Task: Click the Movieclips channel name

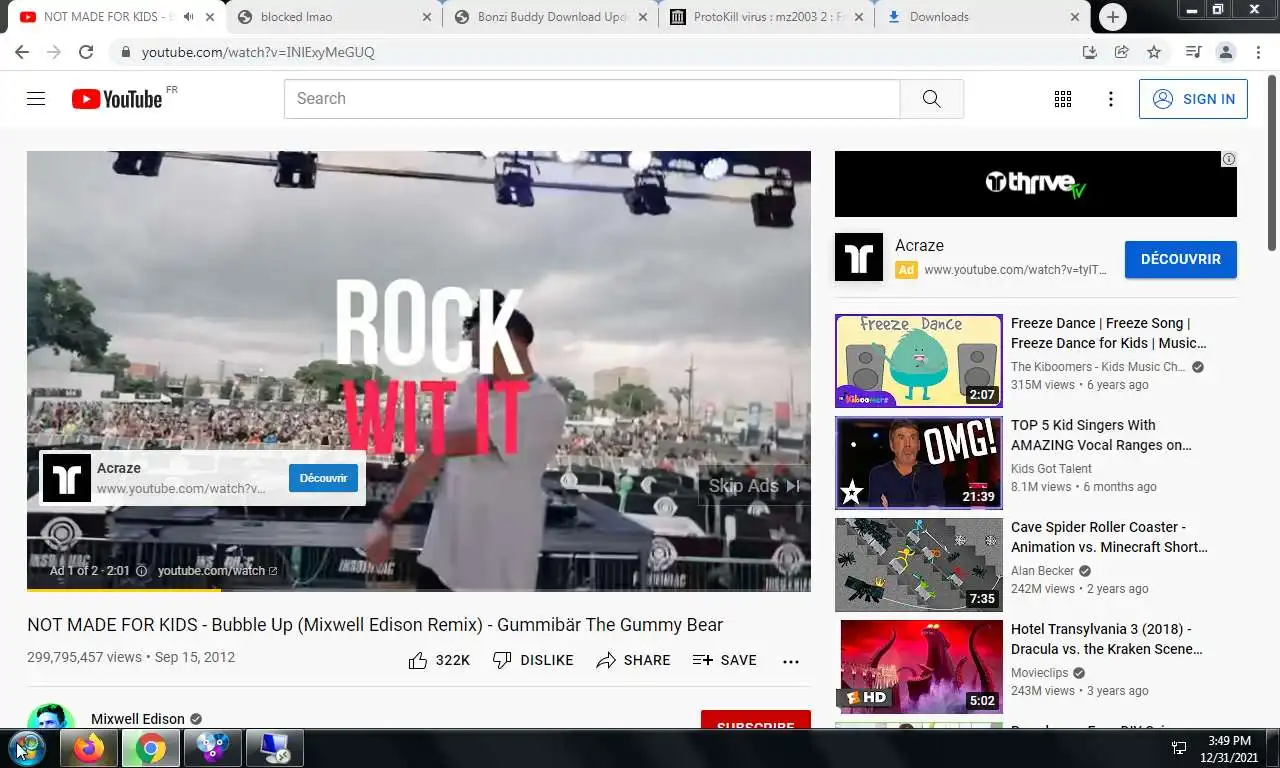Action: (x=1040, y=673)
